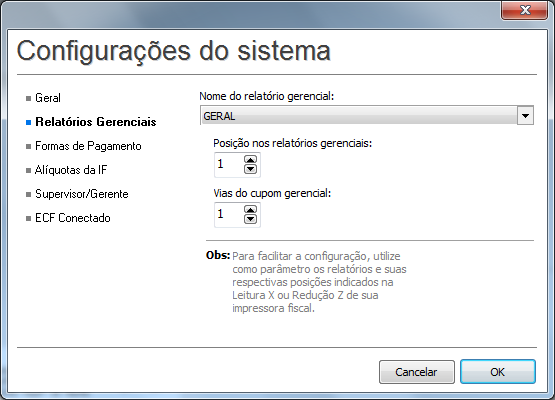Decrease Posição nos relatórios gerenciais value
The height and width of the screenshot is (400, 555).
(x=251, y=169)
